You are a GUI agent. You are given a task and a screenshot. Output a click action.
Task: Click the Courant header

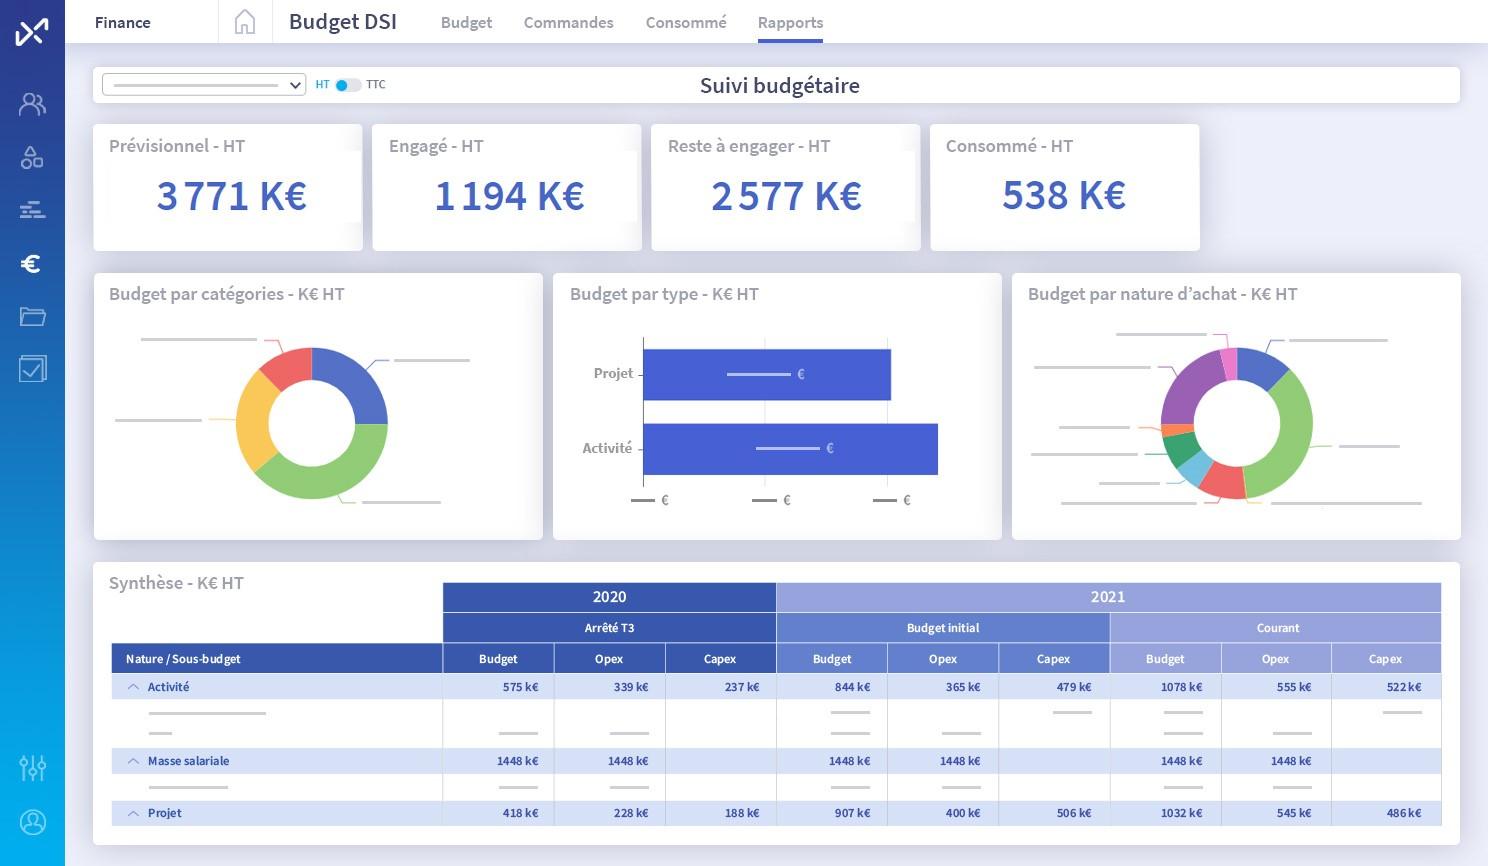pyautogui.click(x=1277, y=628)
